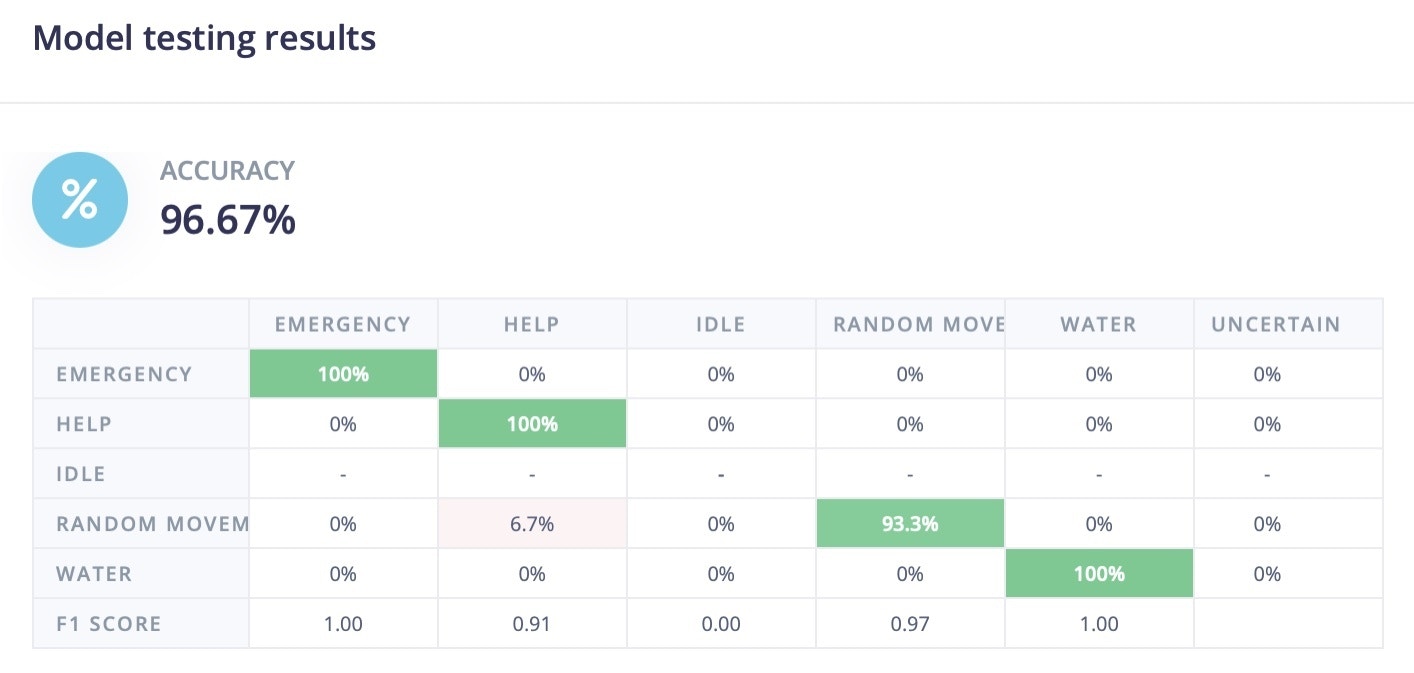1414x673 pixels.
Task: Select the F1 SCORE row label
Action: (x=109, y=624)
